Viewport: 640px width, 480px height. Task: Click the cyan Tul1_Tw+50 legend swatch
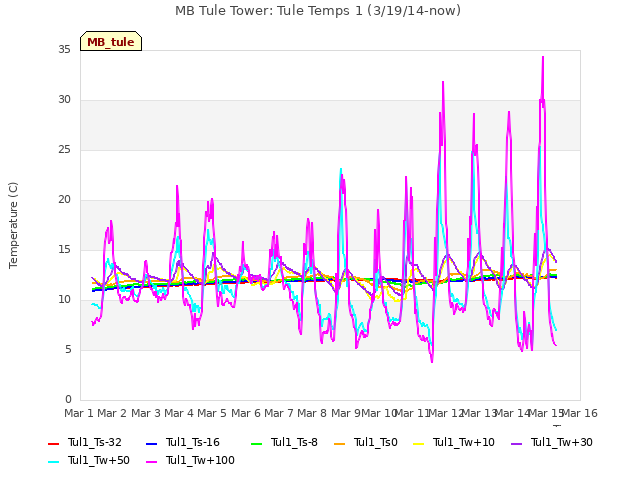point(53,461)
